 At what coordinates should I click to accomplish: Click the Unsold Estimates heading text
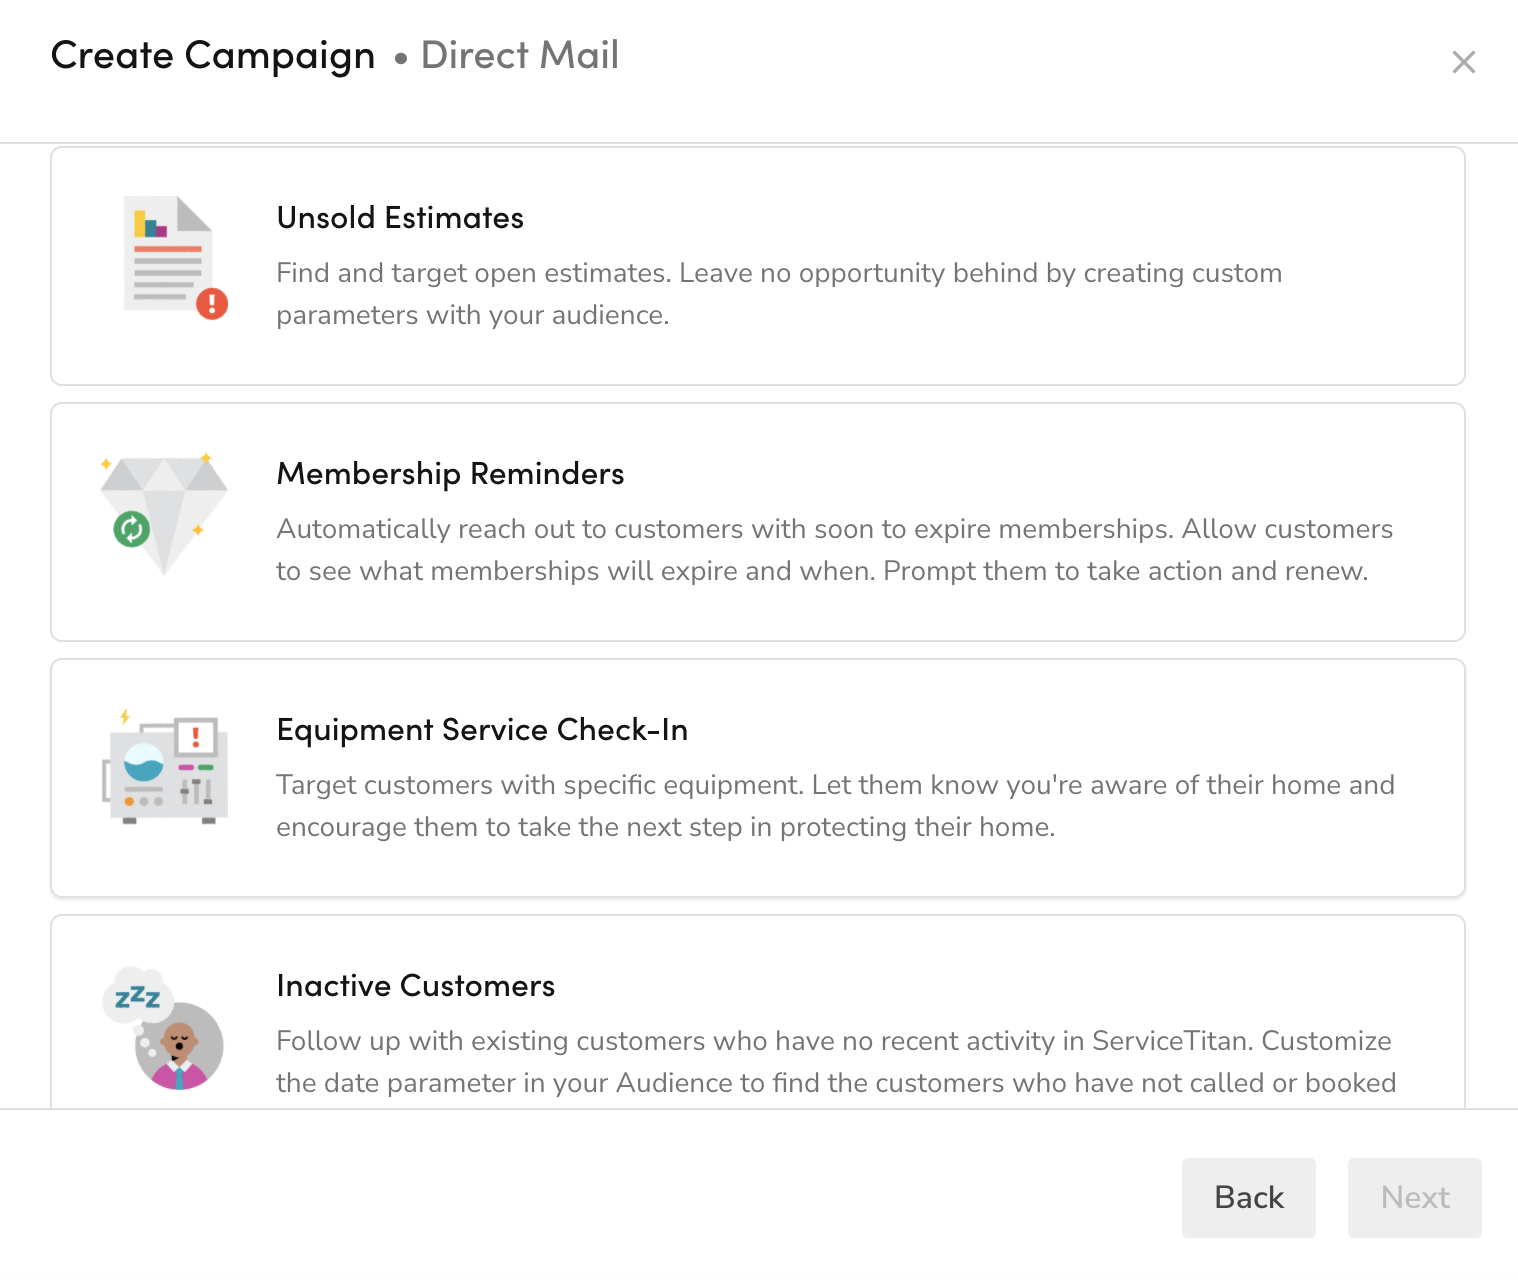click(x=400, y=218)
